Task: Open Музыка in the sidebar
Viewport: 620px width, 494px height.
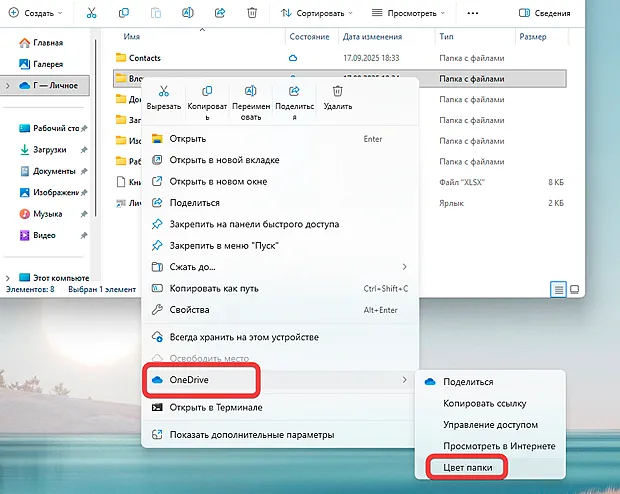Action: [x=40, y=214]
